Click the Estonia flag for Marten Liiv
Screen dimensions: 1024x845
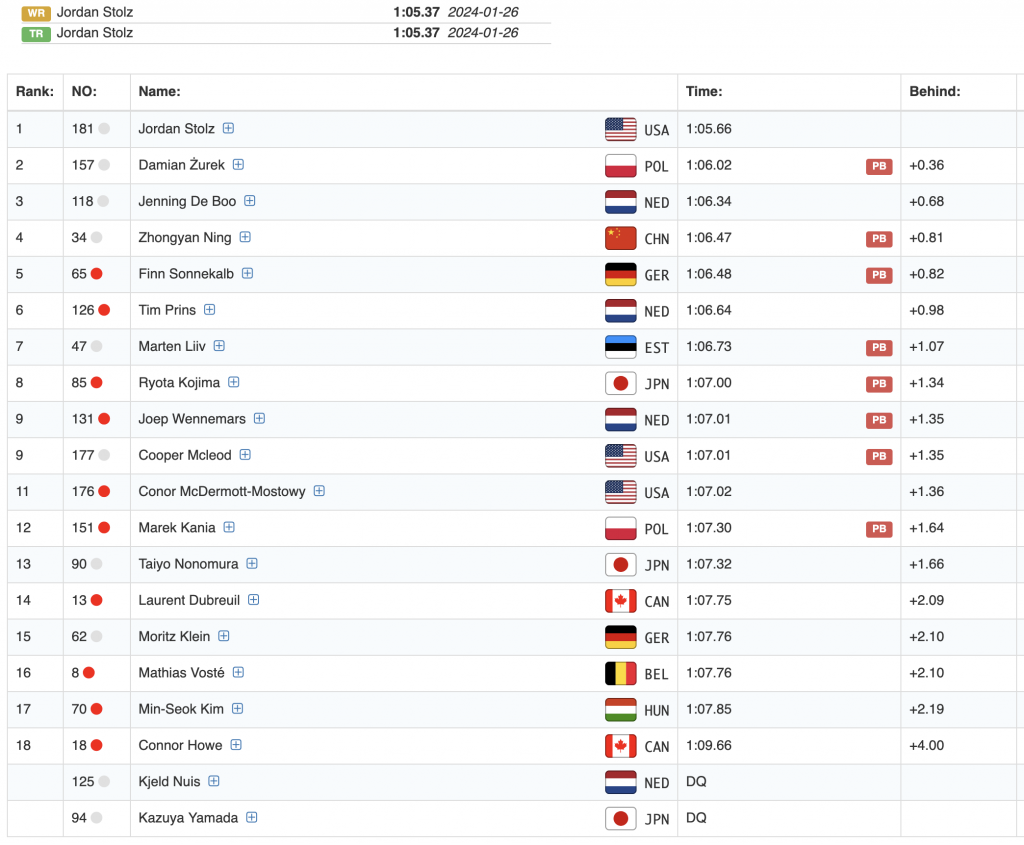tap(620, 347)
